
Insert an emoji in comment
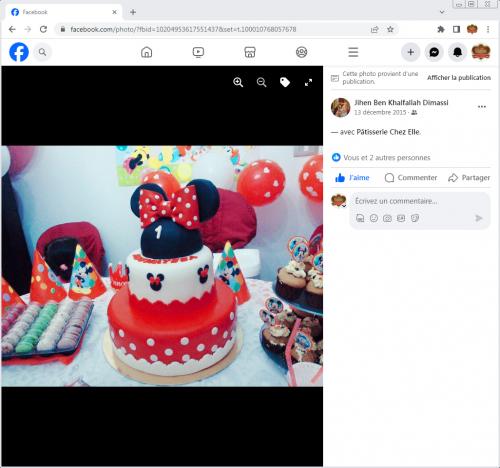click(374, 218)
